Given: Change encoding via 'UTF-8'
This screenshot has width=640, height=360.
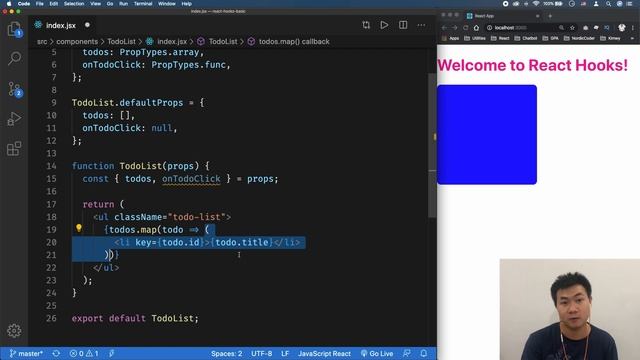Looking at the screenshot, I should (x=262, y=353).
